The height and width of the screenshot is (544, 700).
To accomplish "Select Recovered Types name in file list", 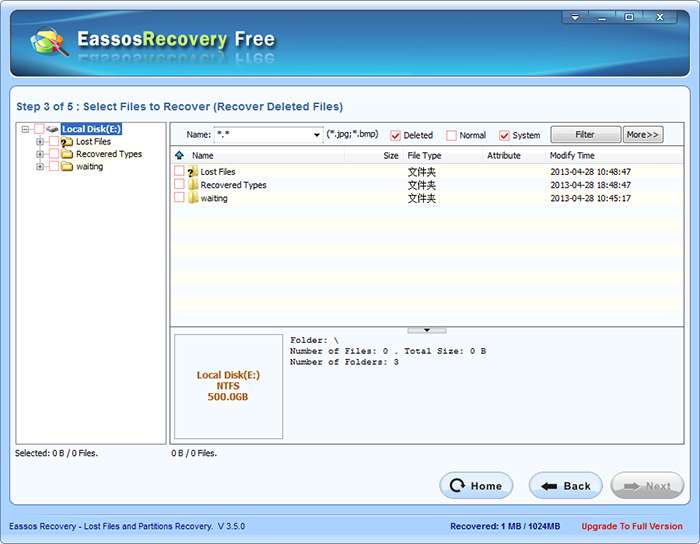I will (233, 185).
